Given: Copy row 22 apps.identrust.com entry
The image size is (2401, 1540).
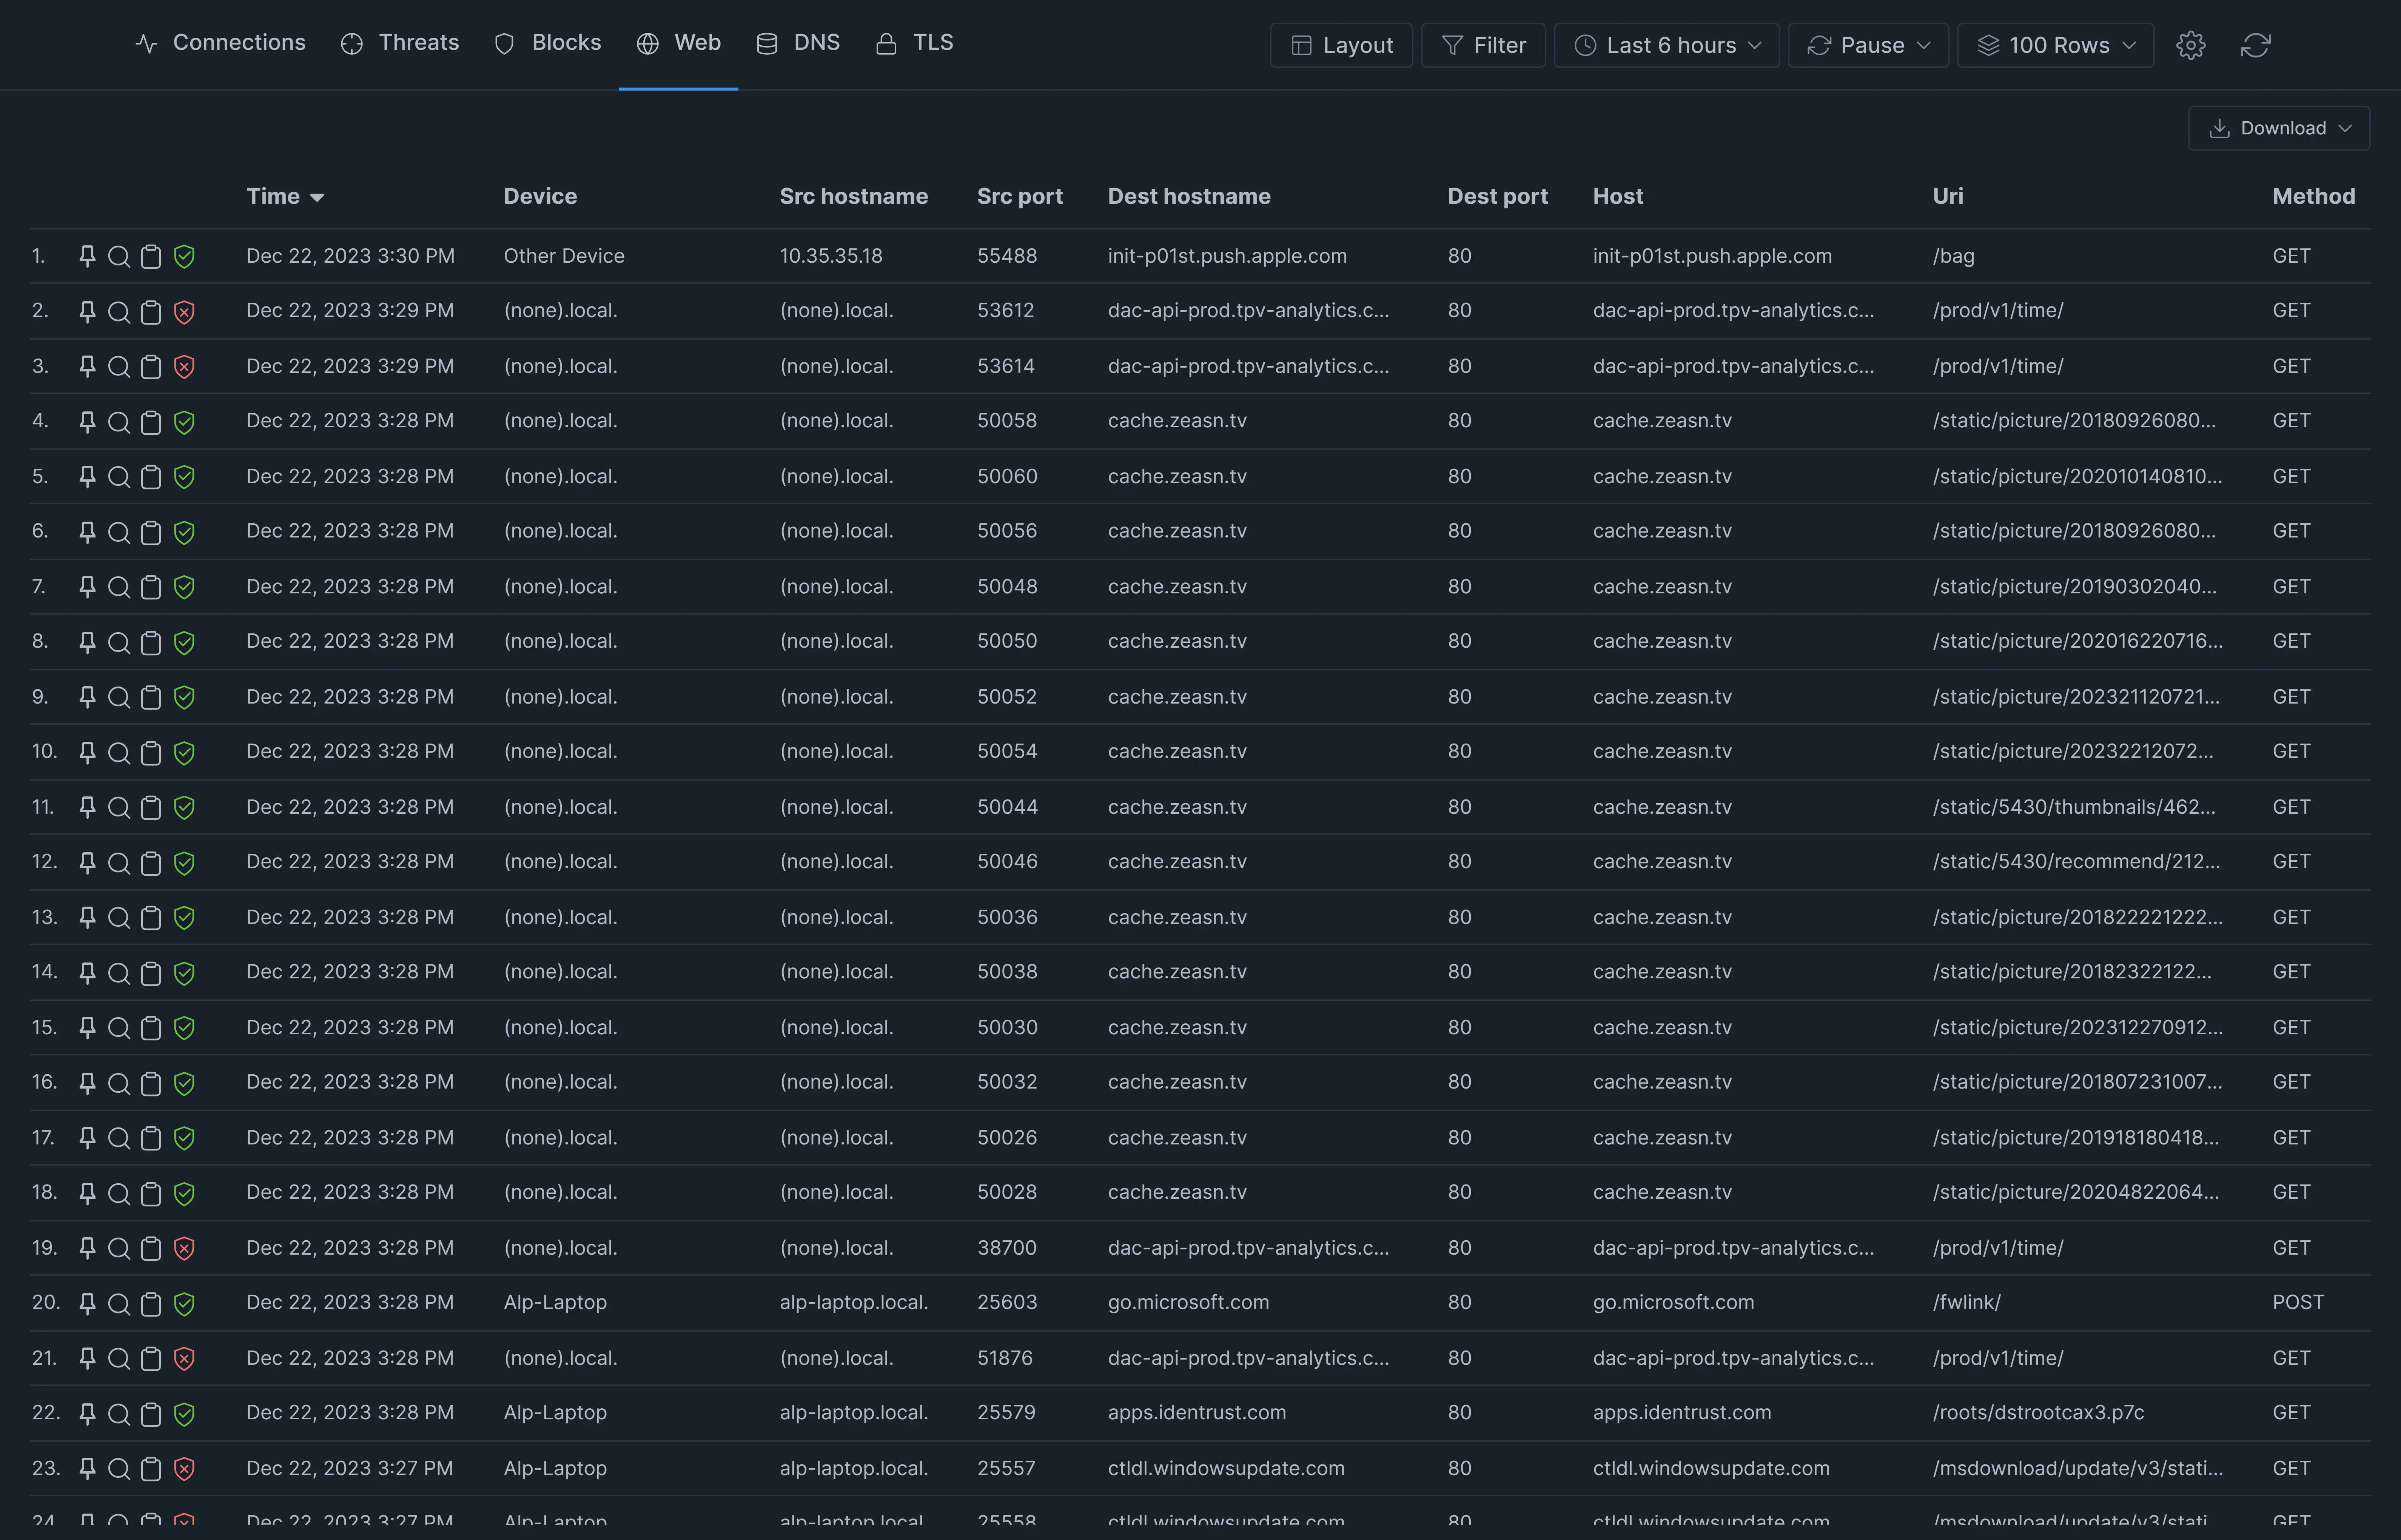Looking at the screenshot, I should point(151,1414).
